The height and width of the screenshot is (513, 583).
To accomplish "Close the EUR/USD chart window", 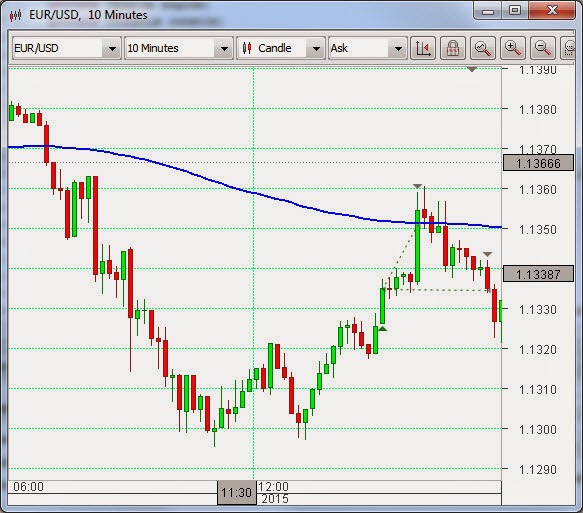I will [x=552, y=11].
